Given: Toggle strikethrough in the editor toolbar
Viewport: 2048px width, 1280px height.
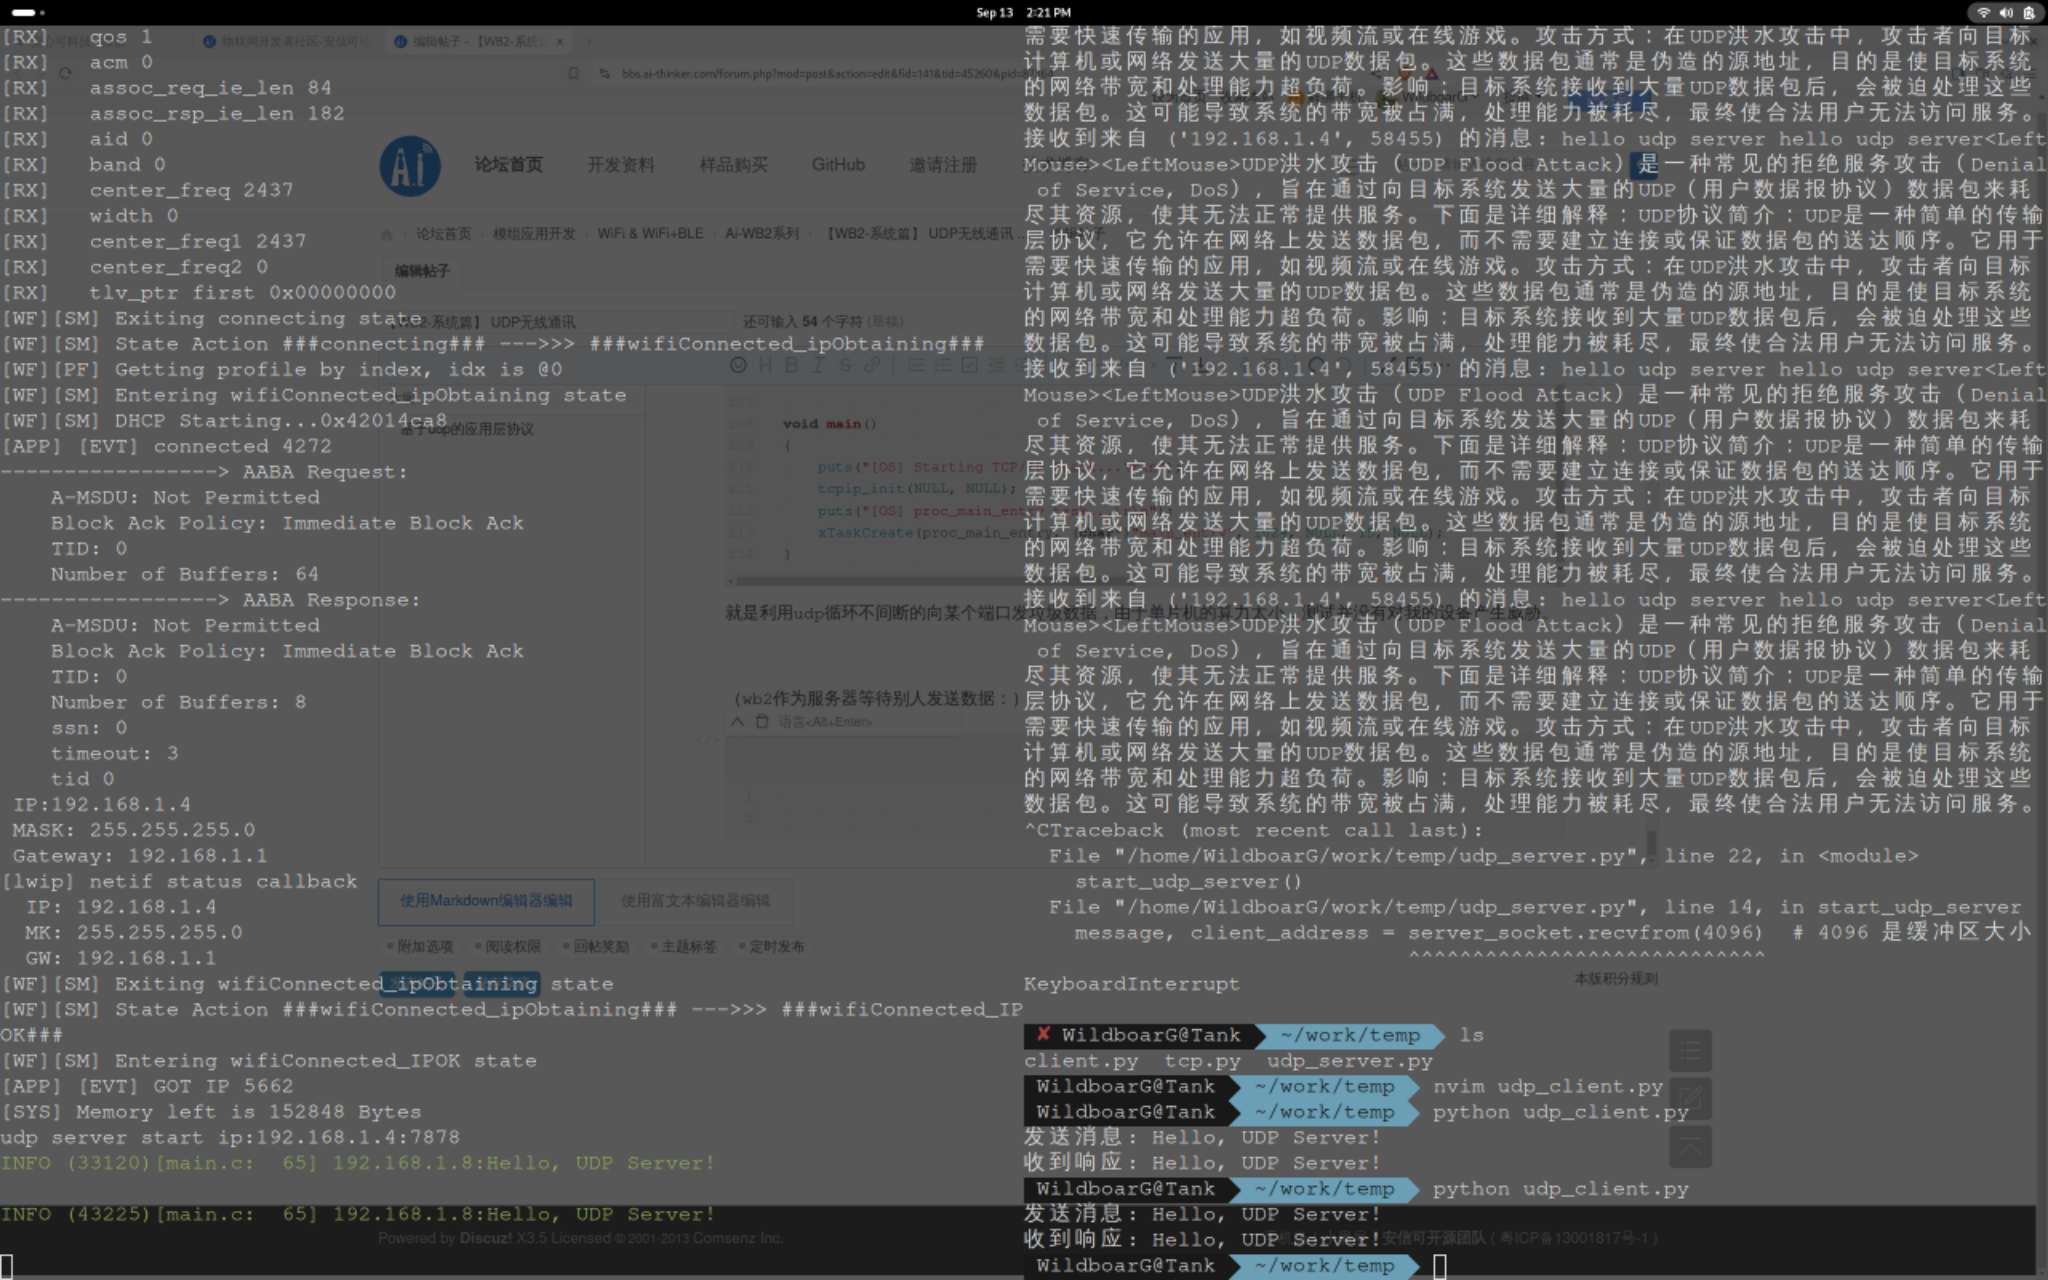Looking at the screenshot, I should (845, 365).
